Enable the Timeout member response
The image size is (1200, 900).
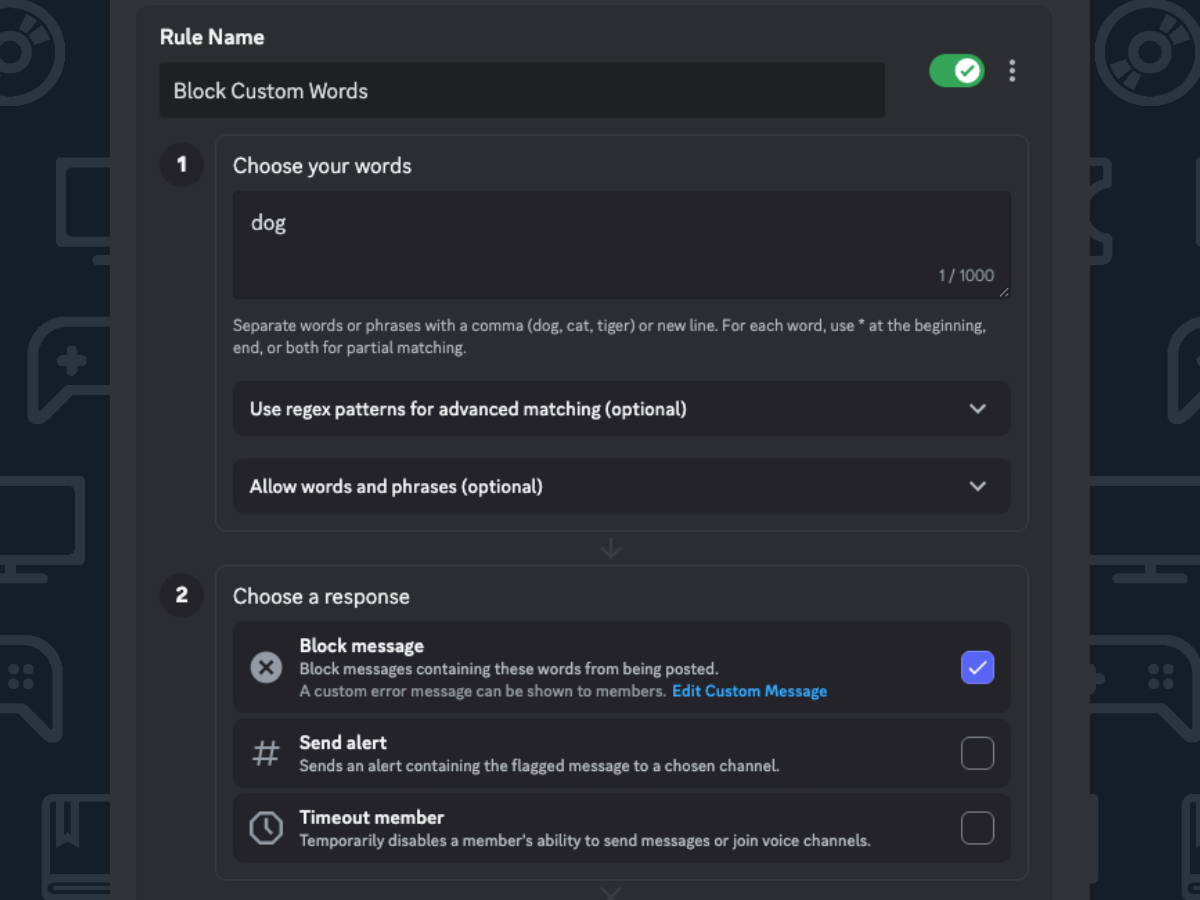tap(977, 828)
